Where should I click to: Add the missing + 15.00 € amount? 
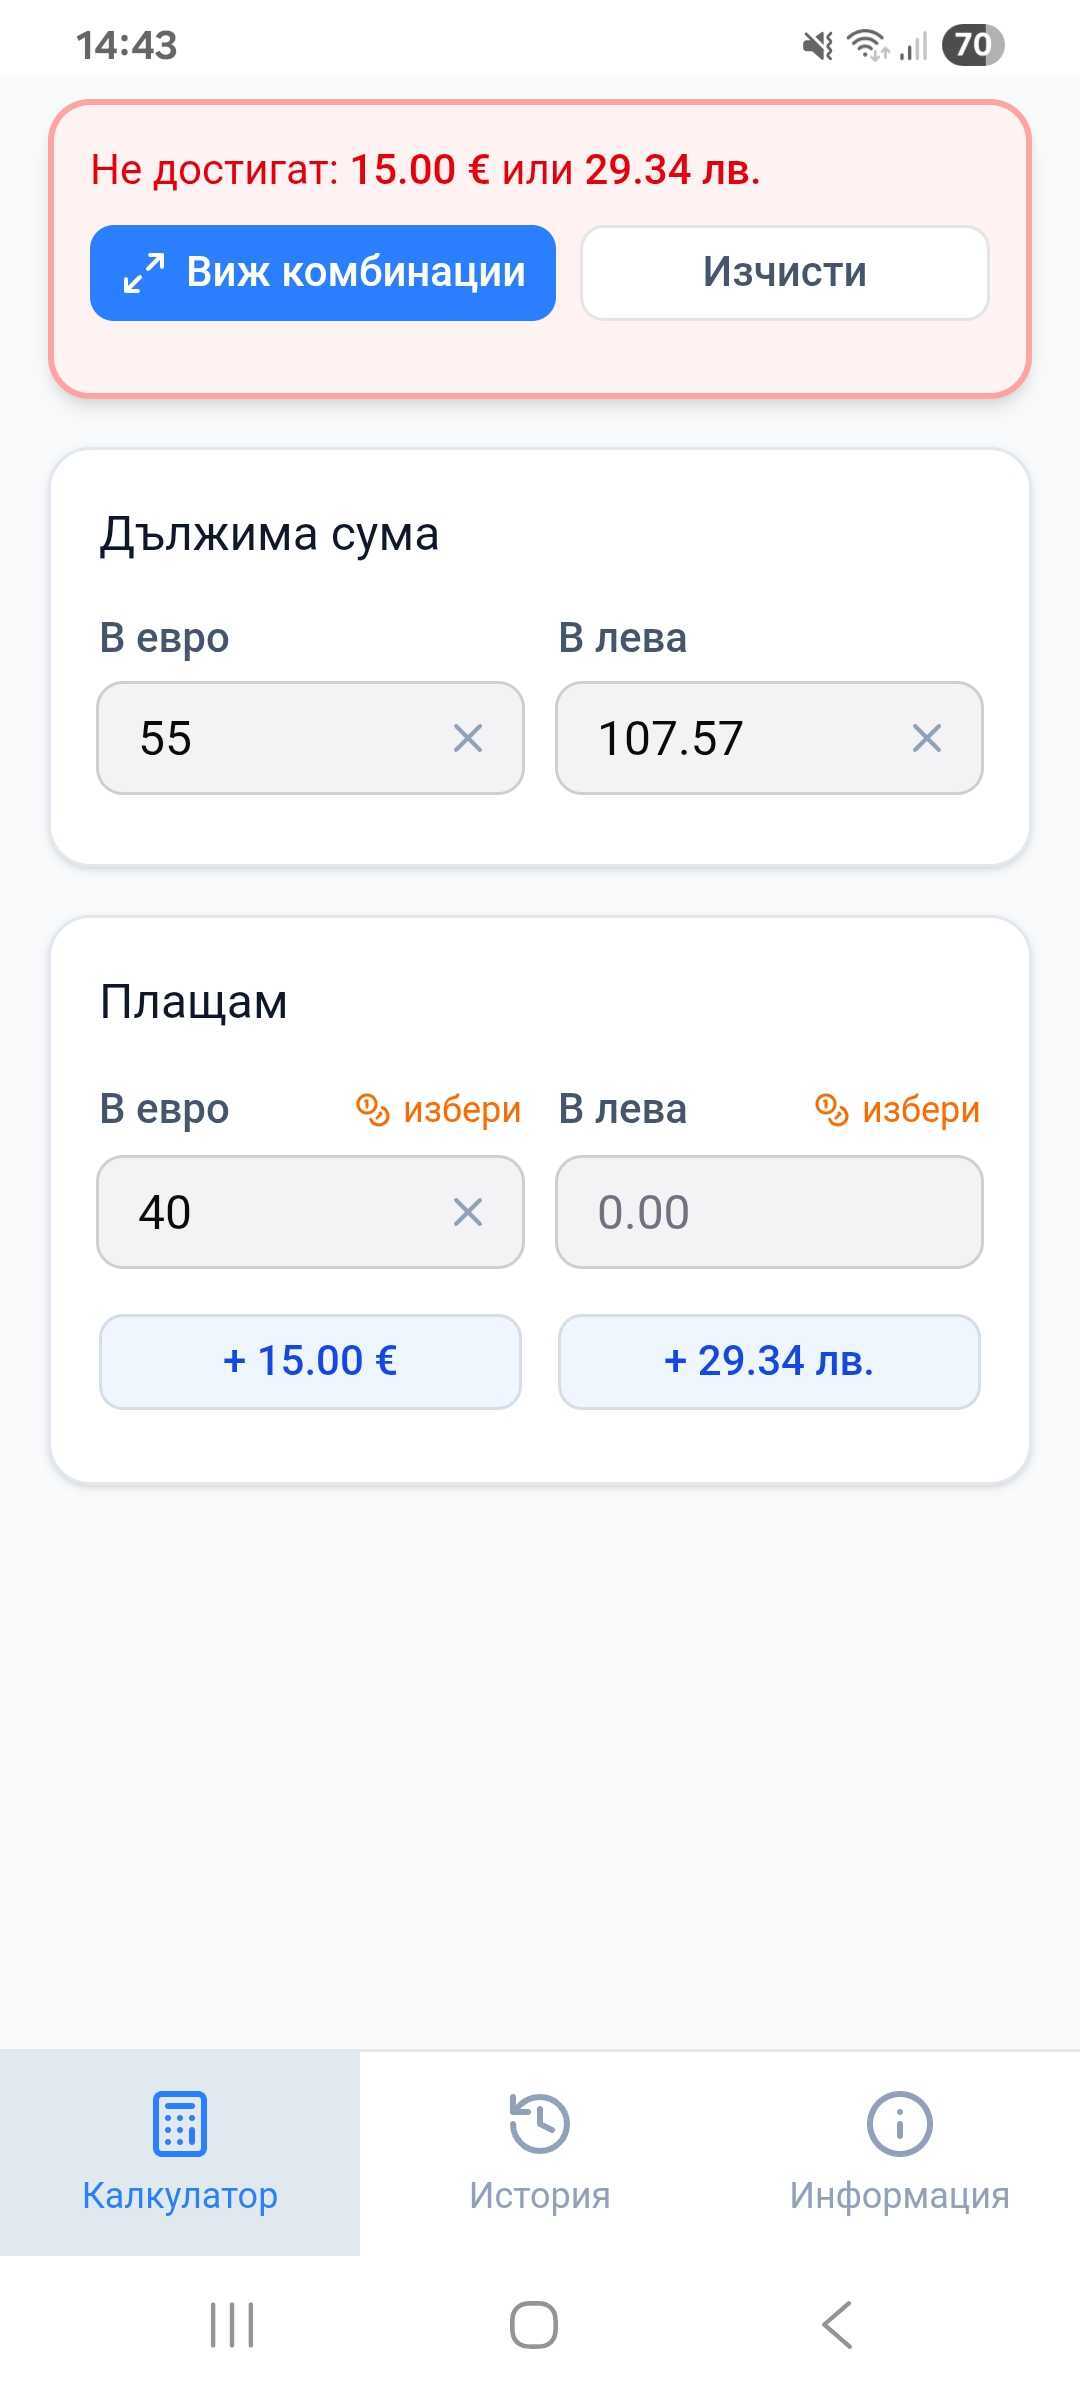310,1361
